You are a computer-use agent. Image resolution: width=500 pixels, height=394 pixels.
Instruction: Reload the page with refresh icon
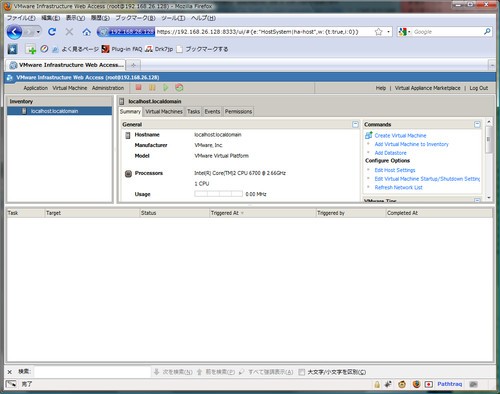(52, 32)
